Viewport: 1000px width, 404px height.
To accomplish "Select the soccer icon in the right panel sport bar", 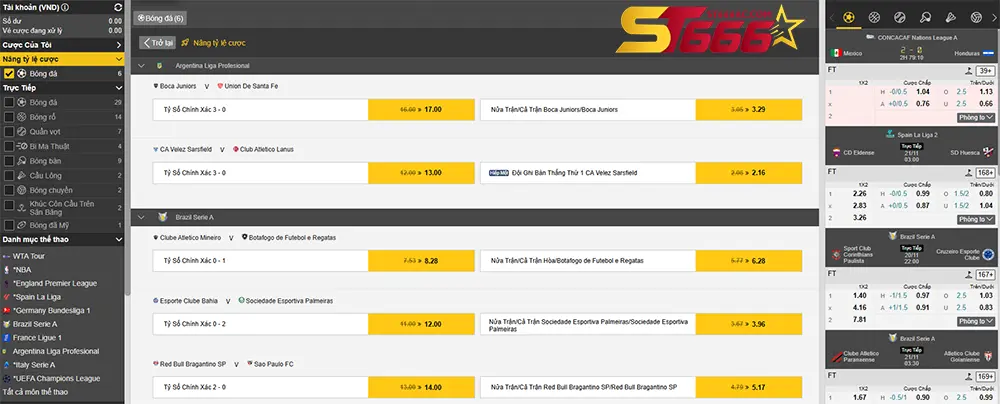I will pos(848,17).
